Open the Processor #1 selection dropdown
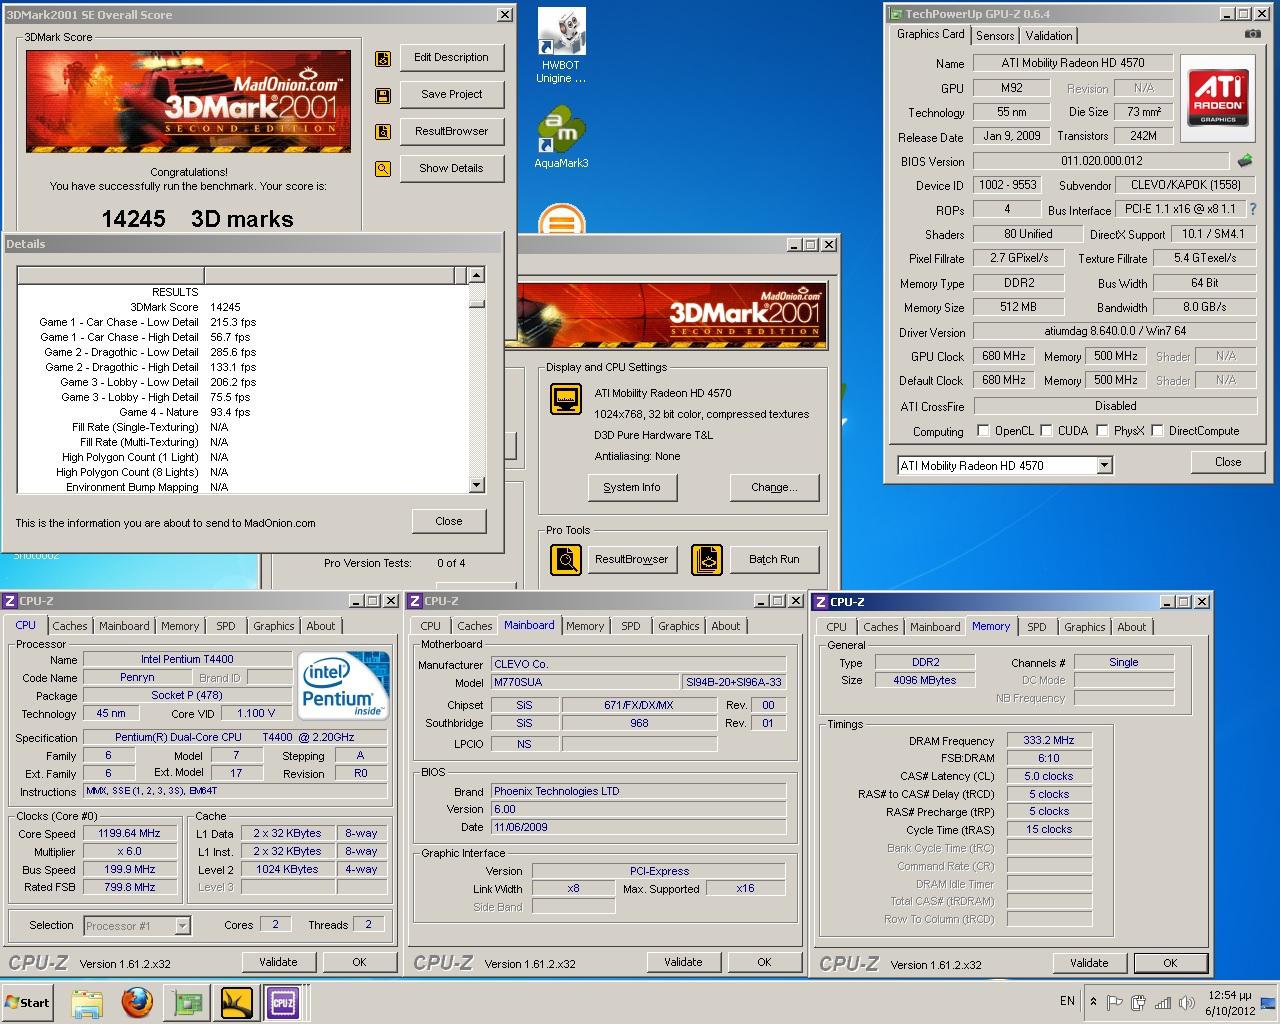This screenshot has width=1280, height=1024. click(x=182, y=926)
